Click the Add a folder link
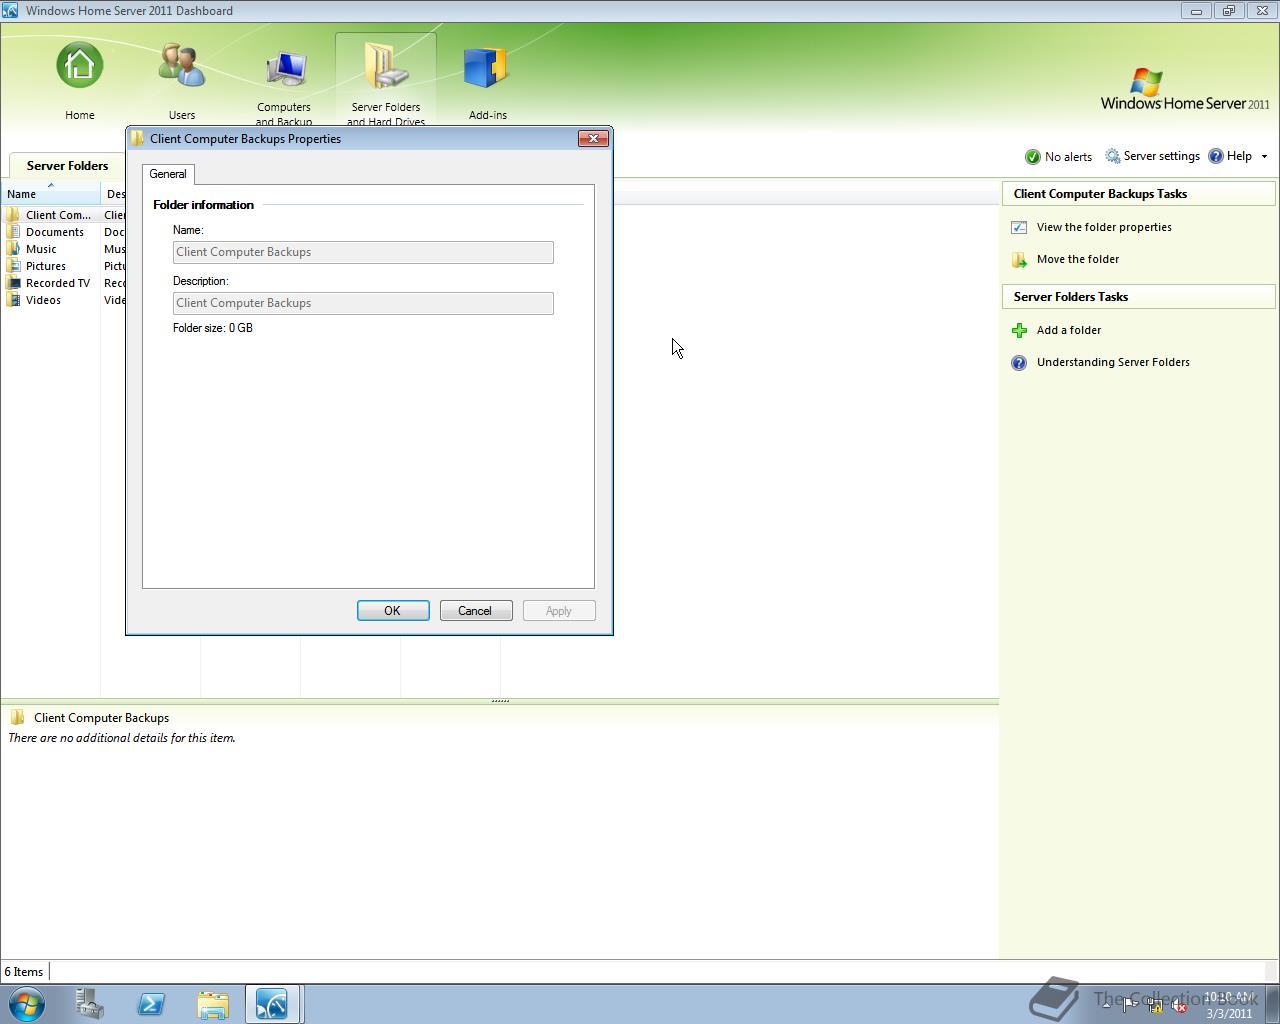 point(1069,330)
